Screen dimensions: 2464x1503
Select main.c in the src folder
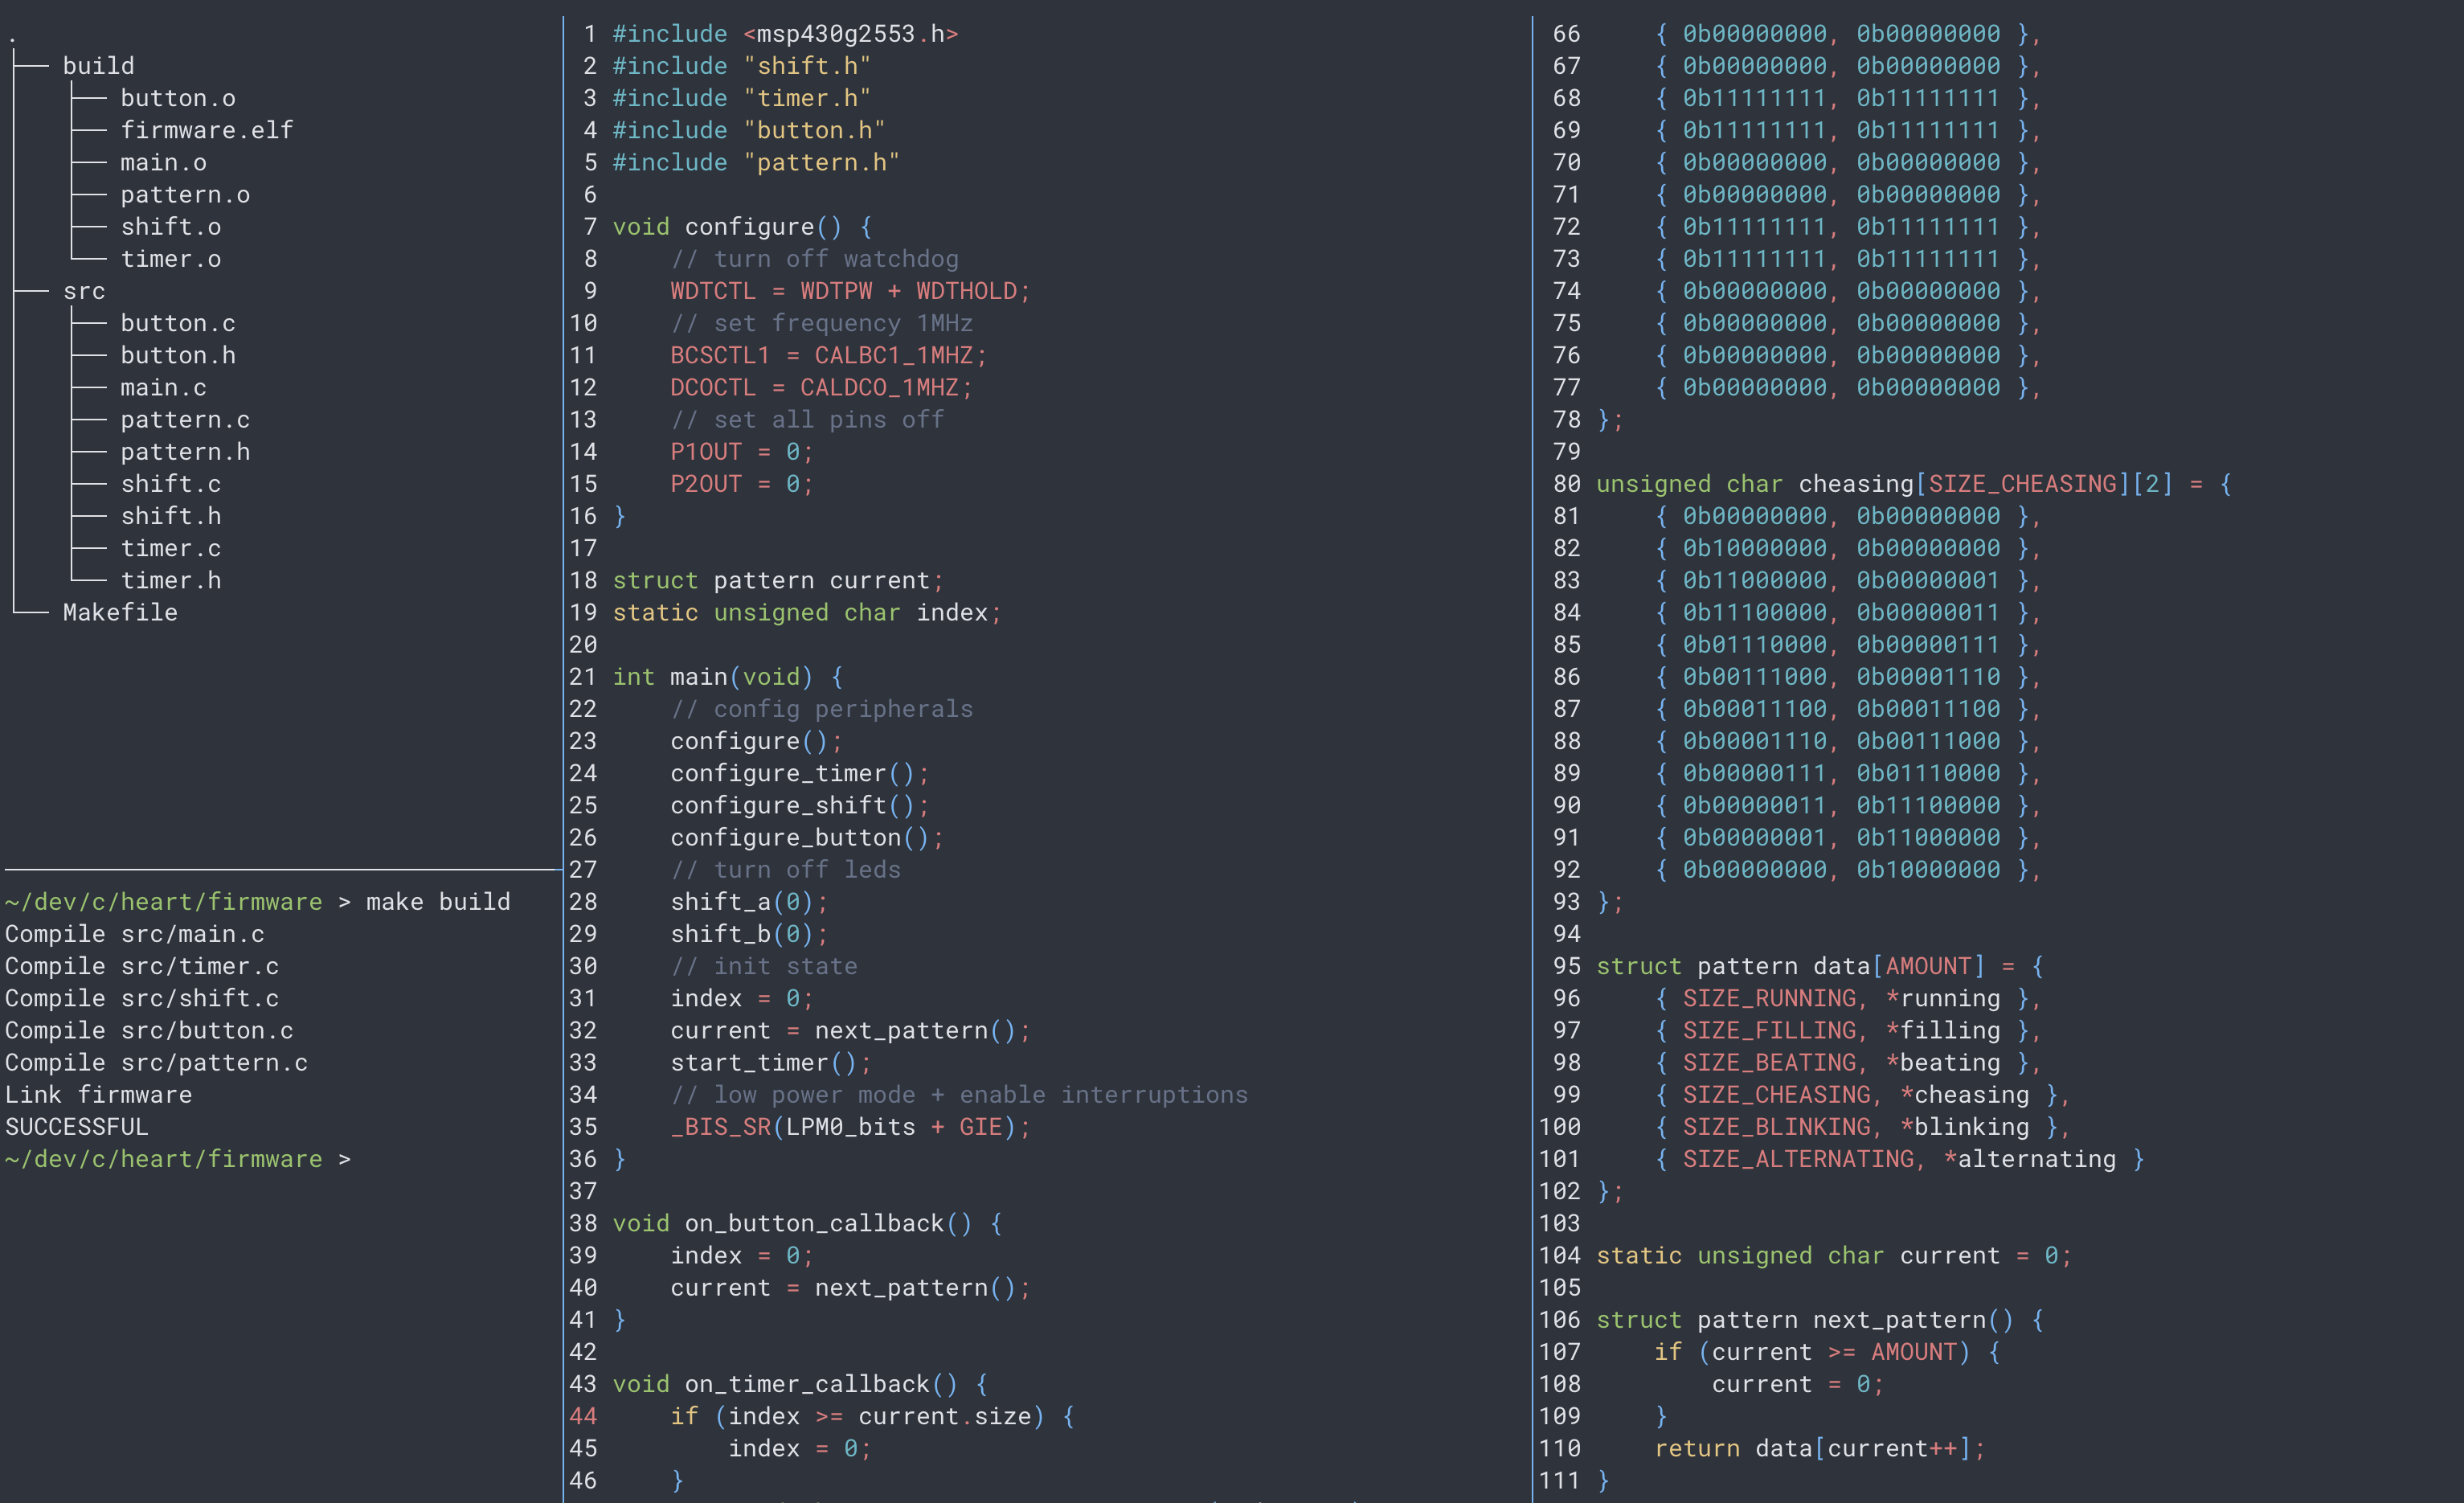point(164,387)
